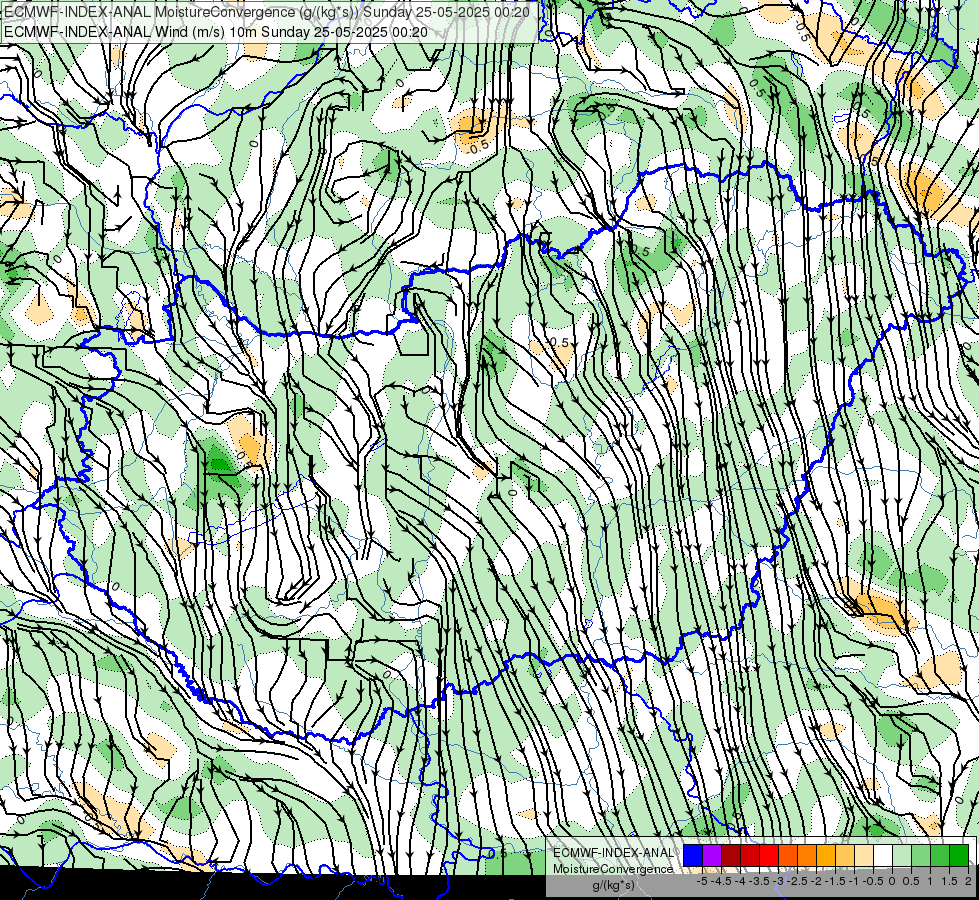Click the "Wind (m/s) 10m" title line

tap(215, 32)
